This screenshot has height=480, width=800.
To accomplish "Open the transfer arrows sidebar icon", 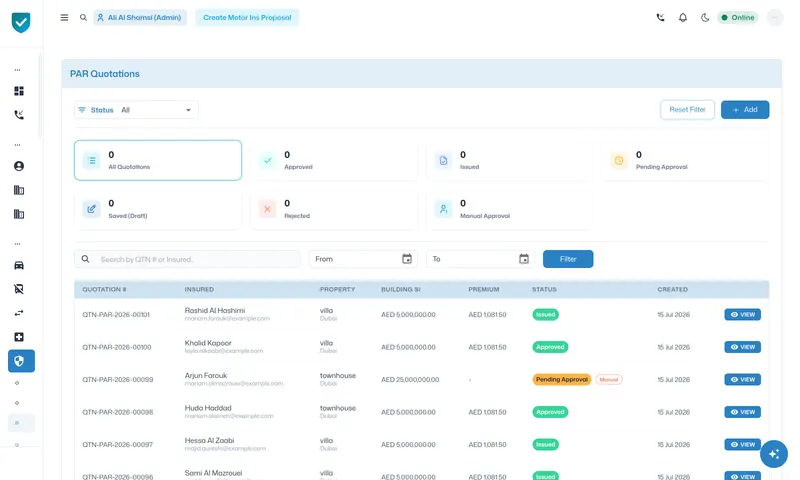I will tap(19, 313).
